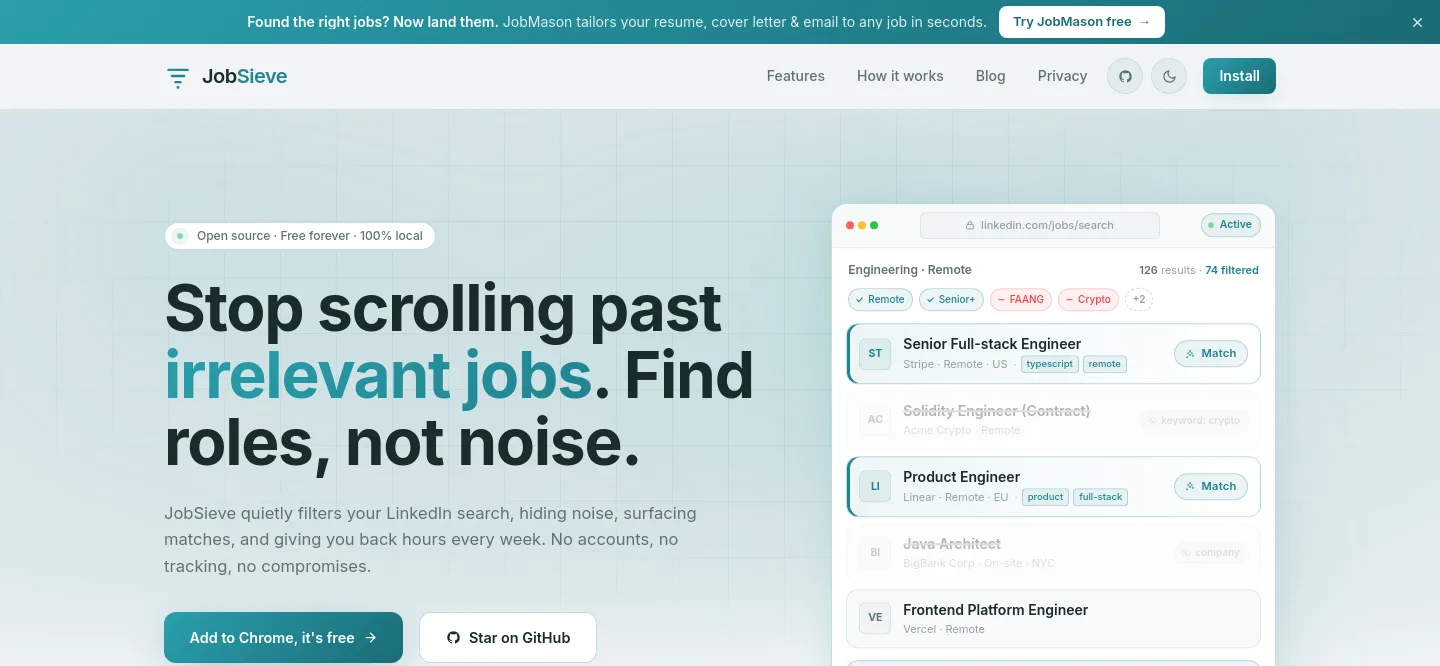Click the Try JobMason free button
Viewport: 1440px width, 666px height.
click(x=1082, y=22)
